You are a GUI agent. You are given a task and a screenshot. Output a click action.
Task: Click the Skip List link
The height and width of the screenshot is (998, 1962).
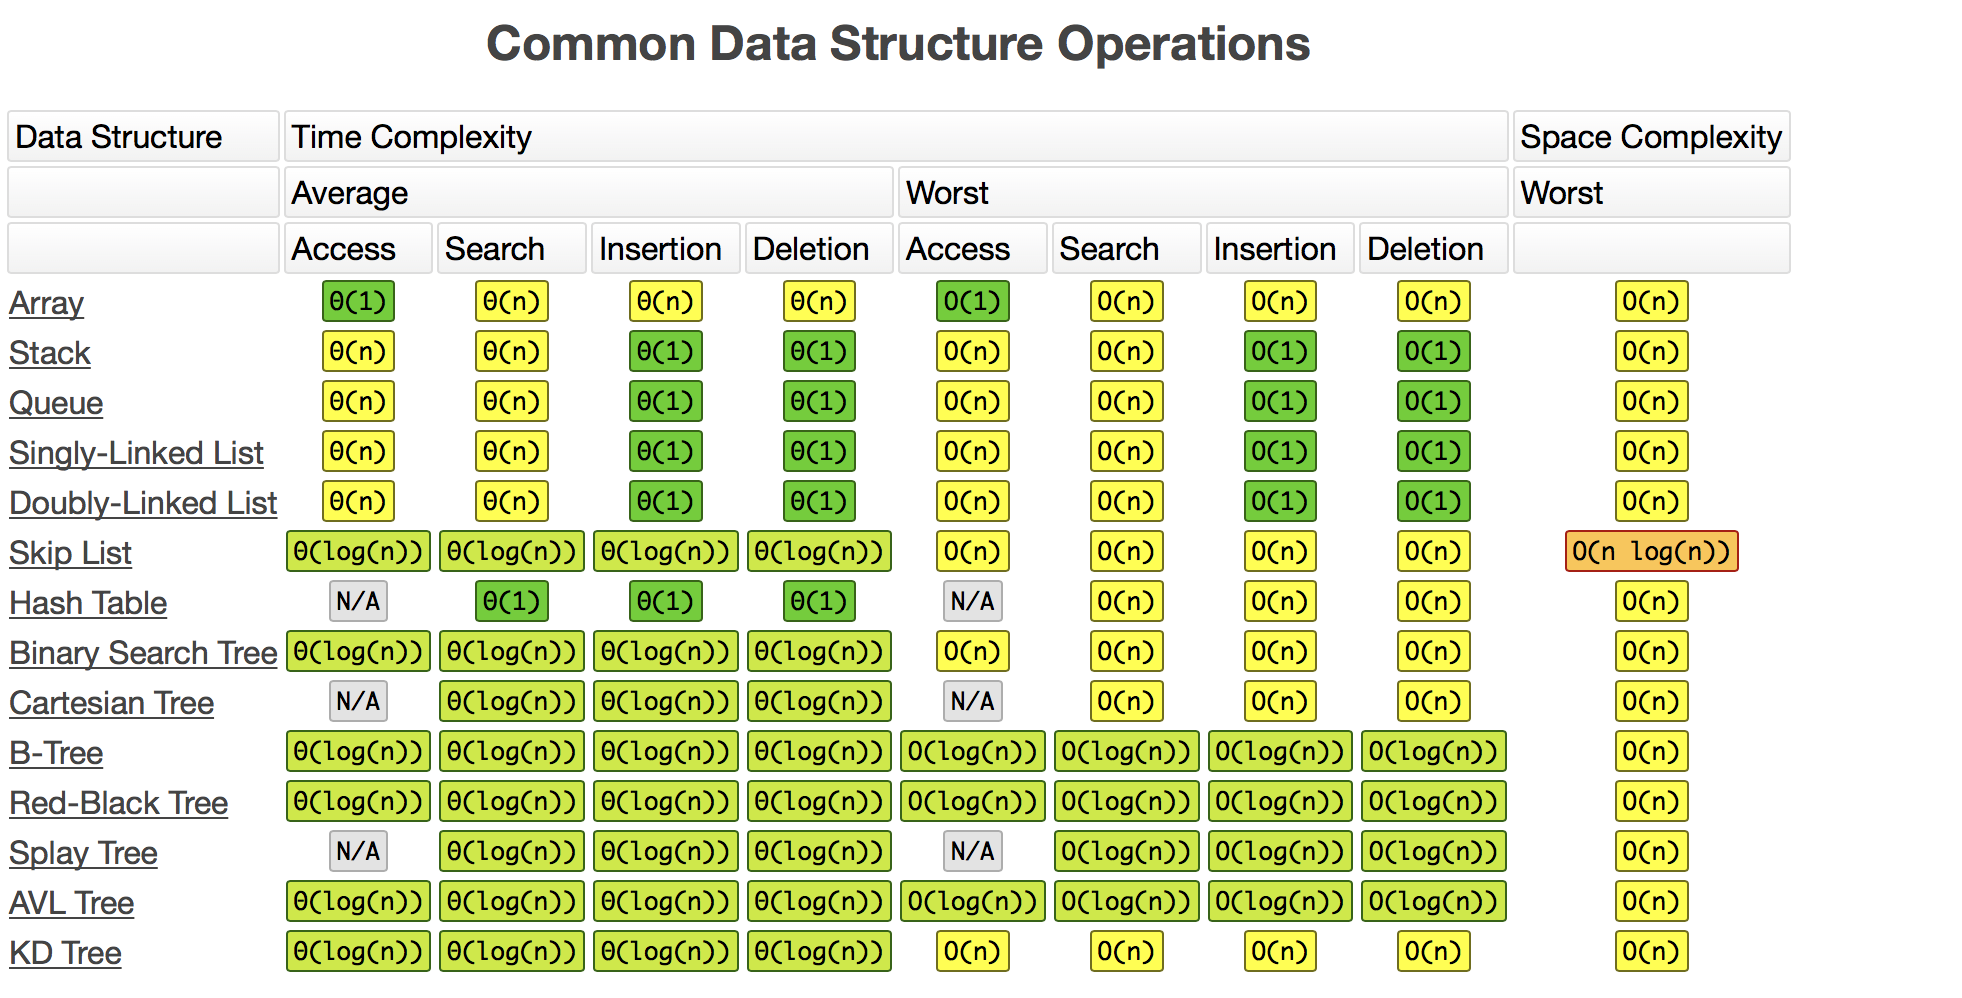click(70, 553)
